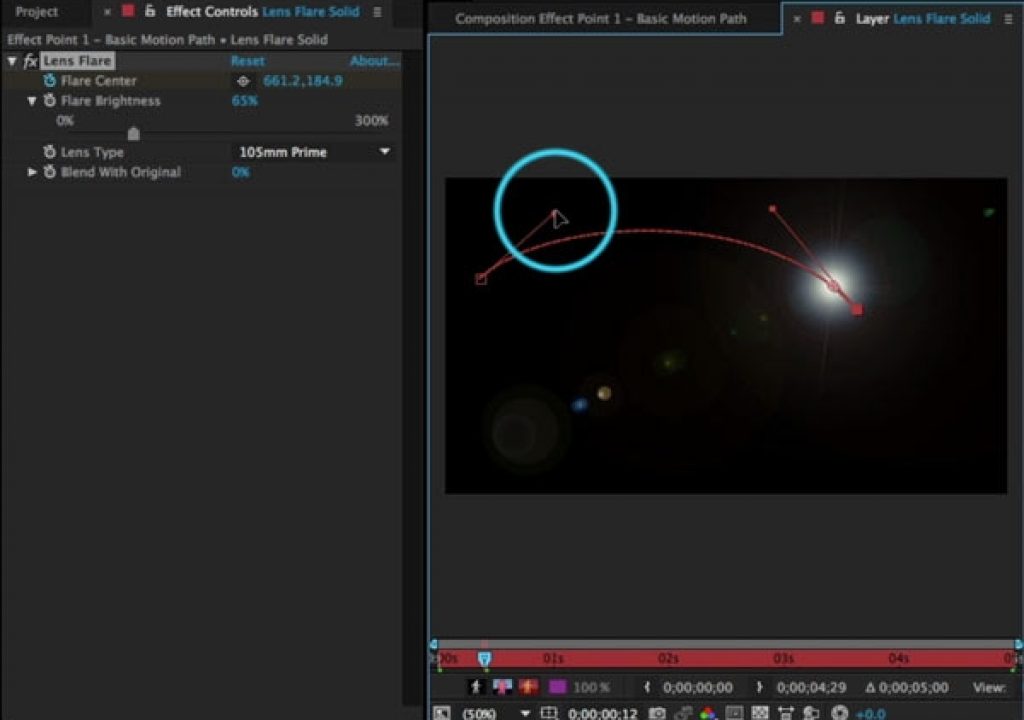Click the first render toggle icon left of 100%
The height and width of the screenshot is (720, 1024).
(476, 687)
